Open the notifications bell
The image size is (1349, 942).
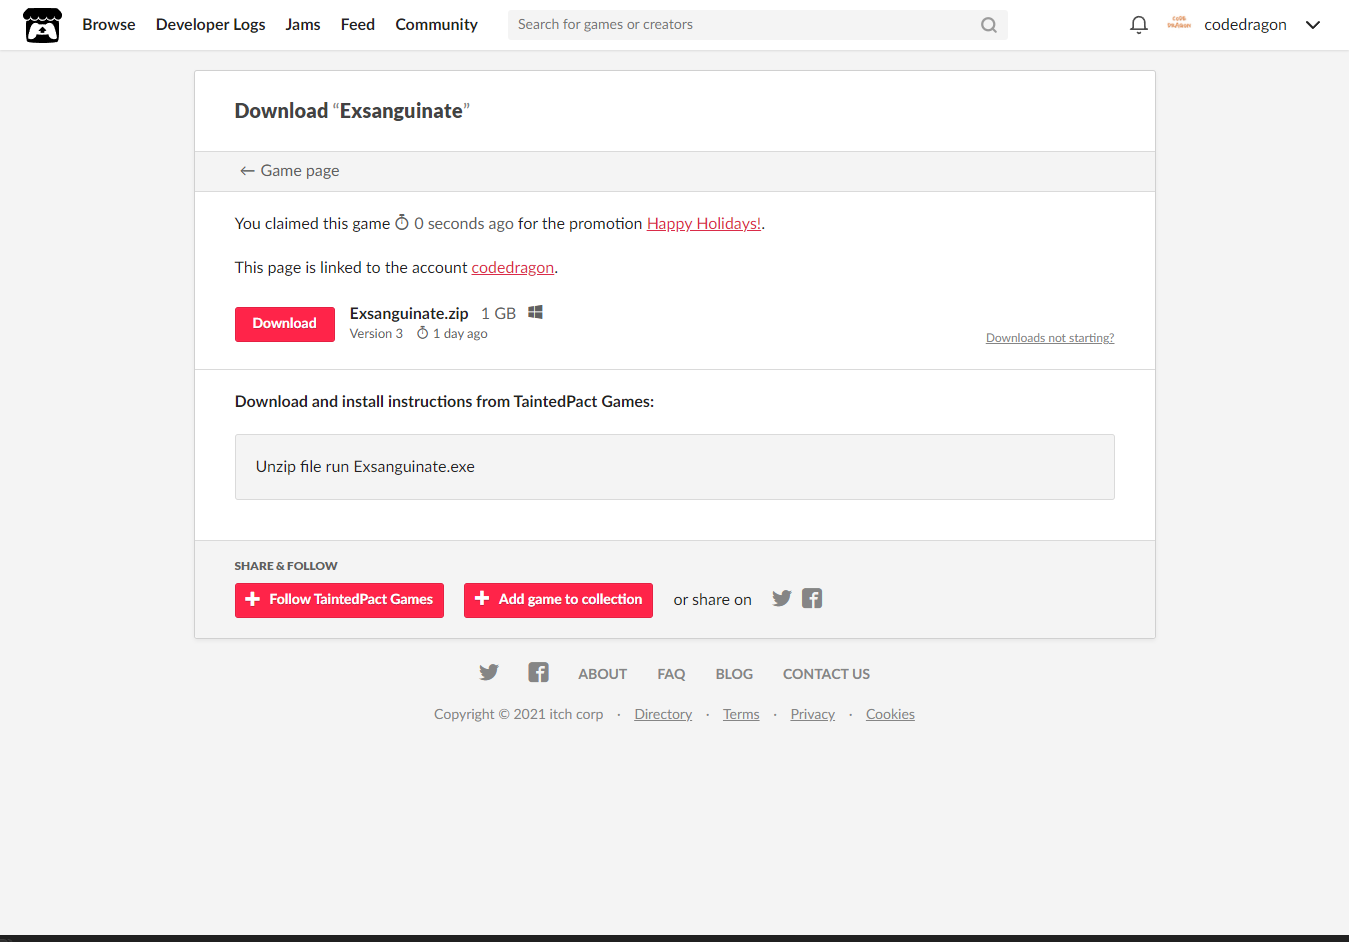pyautogui.click(x=1138, y=25)
